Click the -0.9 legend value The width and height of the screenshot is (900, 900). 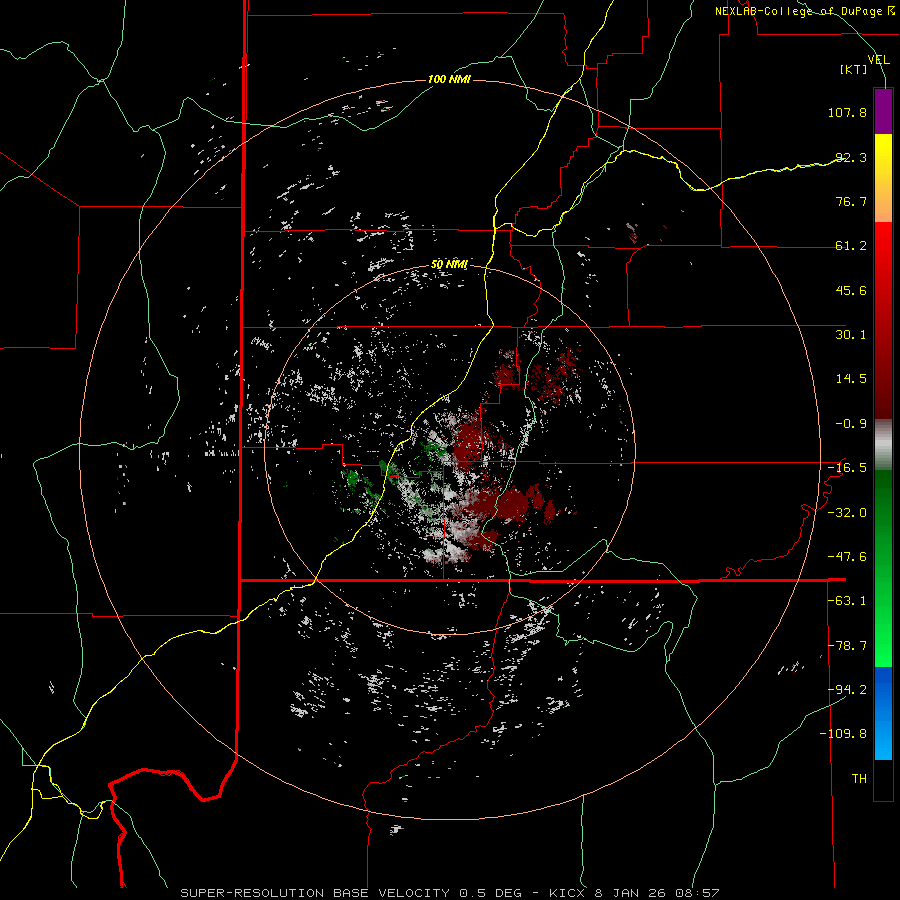pos(851,424)
